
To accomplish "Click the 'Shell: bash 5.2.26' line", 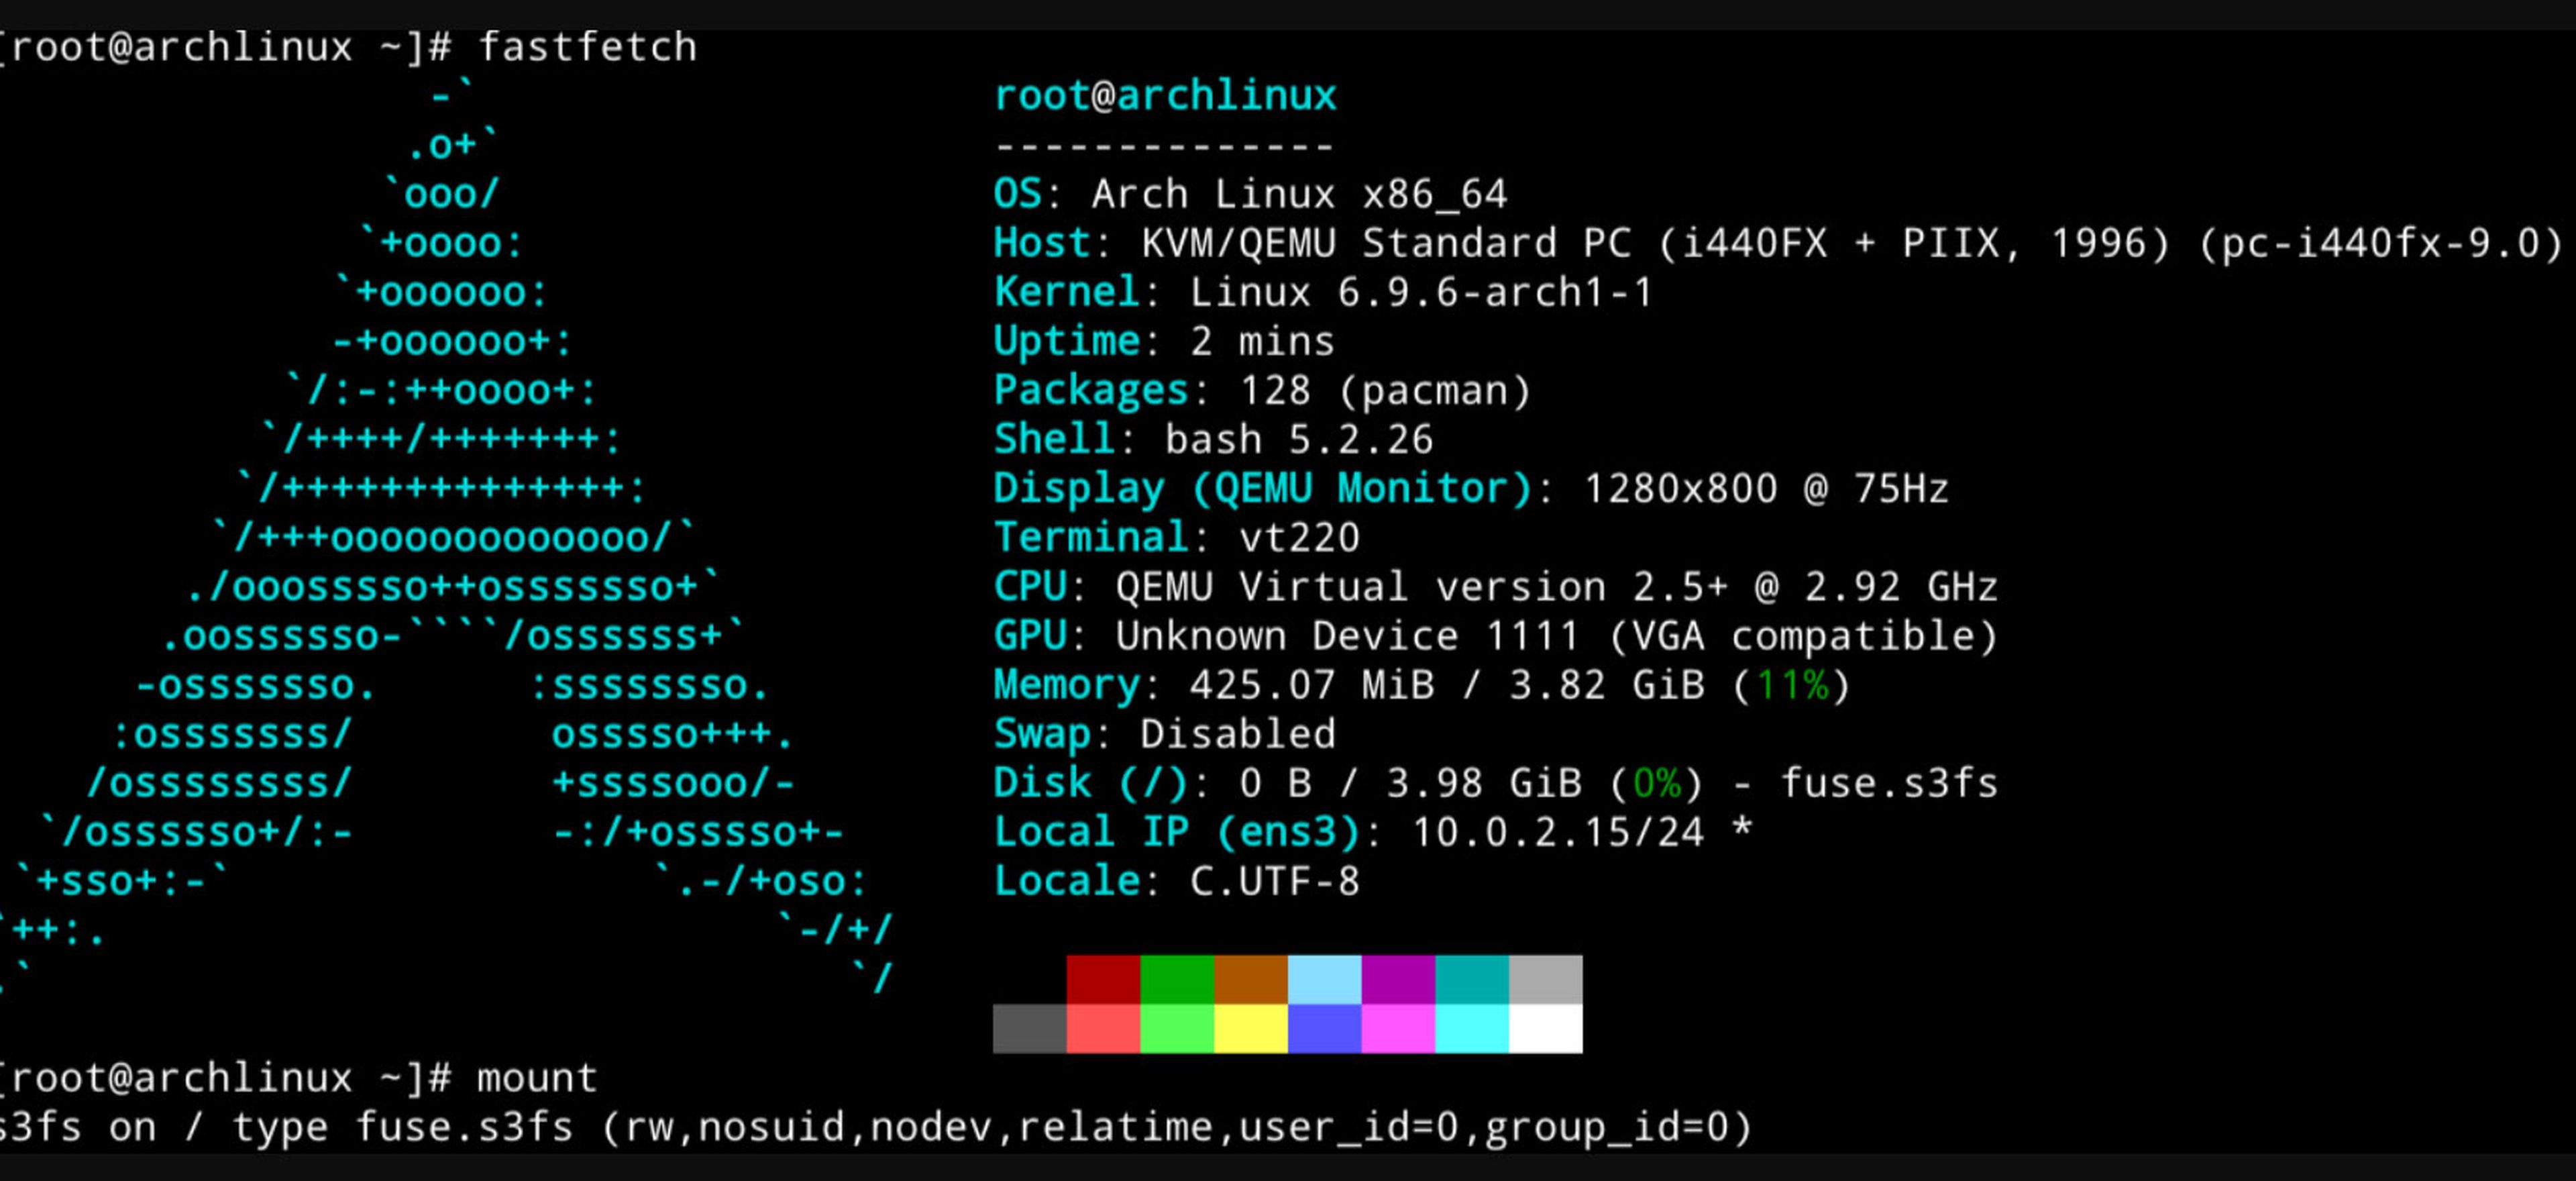I will (x=1213, y=439).
